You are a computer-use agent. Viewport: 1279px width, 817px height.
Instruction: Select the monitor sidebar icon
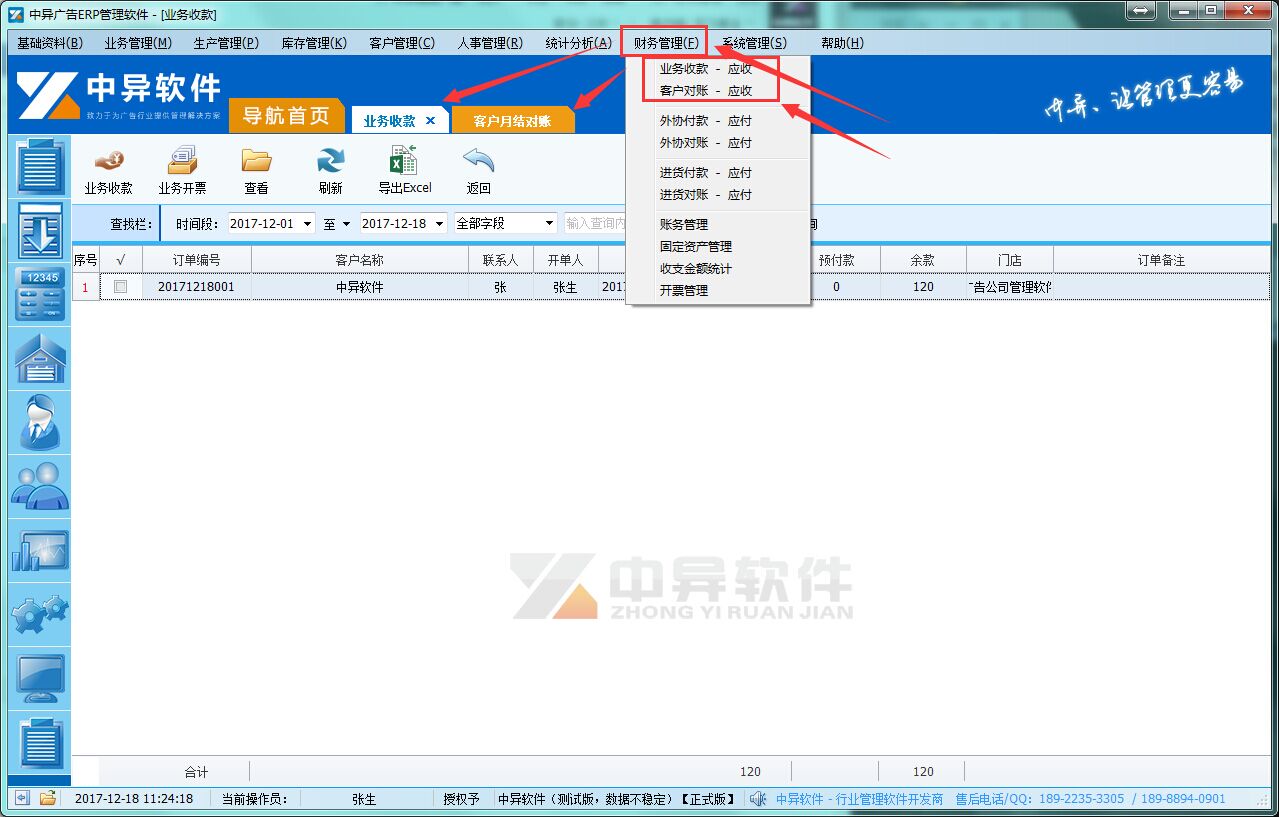coord(40,679)
